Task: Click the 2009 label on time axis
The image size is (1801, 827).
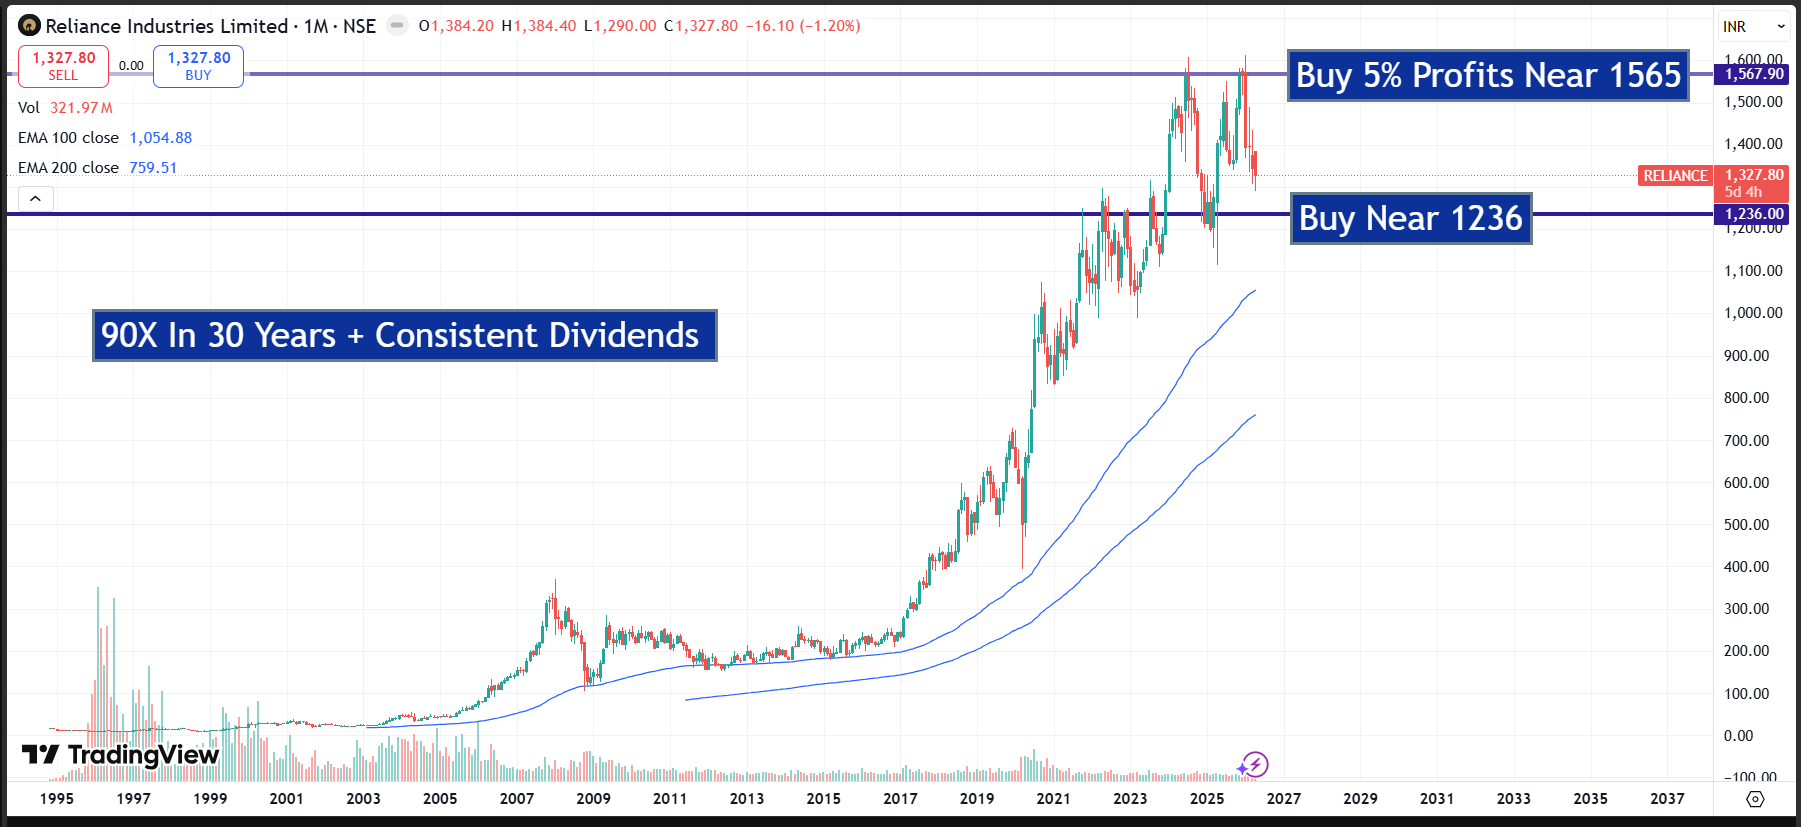Action: (x=593, y=799)
